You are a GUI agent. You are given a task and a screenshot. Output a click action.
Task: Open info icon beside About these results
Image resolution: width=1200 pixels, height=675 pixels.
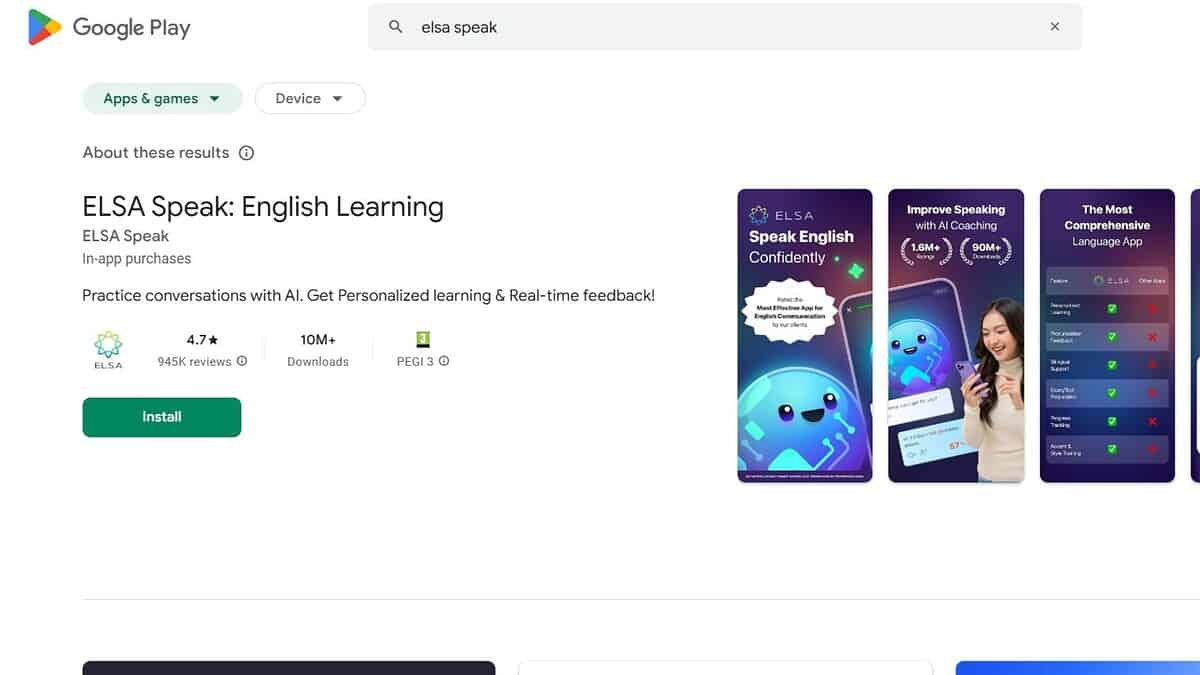pyautogui.click(x=246, y=153)
